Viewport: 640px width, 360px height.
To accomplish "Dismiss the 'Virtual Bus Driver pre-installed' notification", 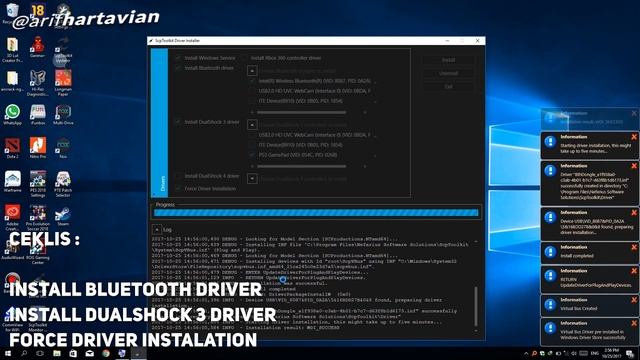I will coord(634,324).
